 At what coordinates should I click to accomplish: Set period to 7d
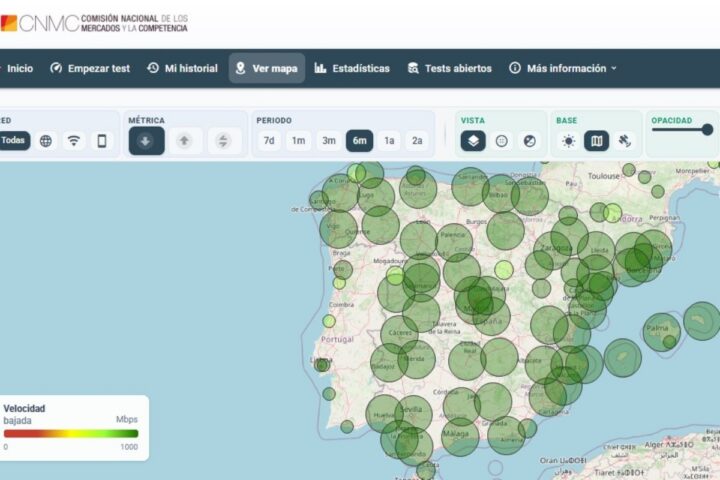click(269, 141)
